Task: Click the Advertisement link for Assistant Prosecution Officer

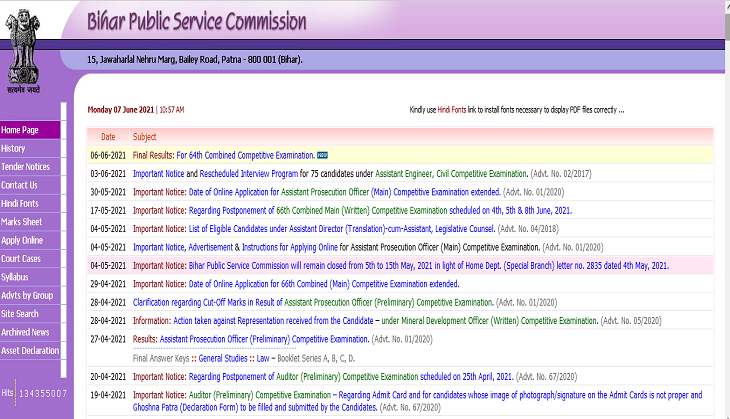Action: click(x=210, y=247)
